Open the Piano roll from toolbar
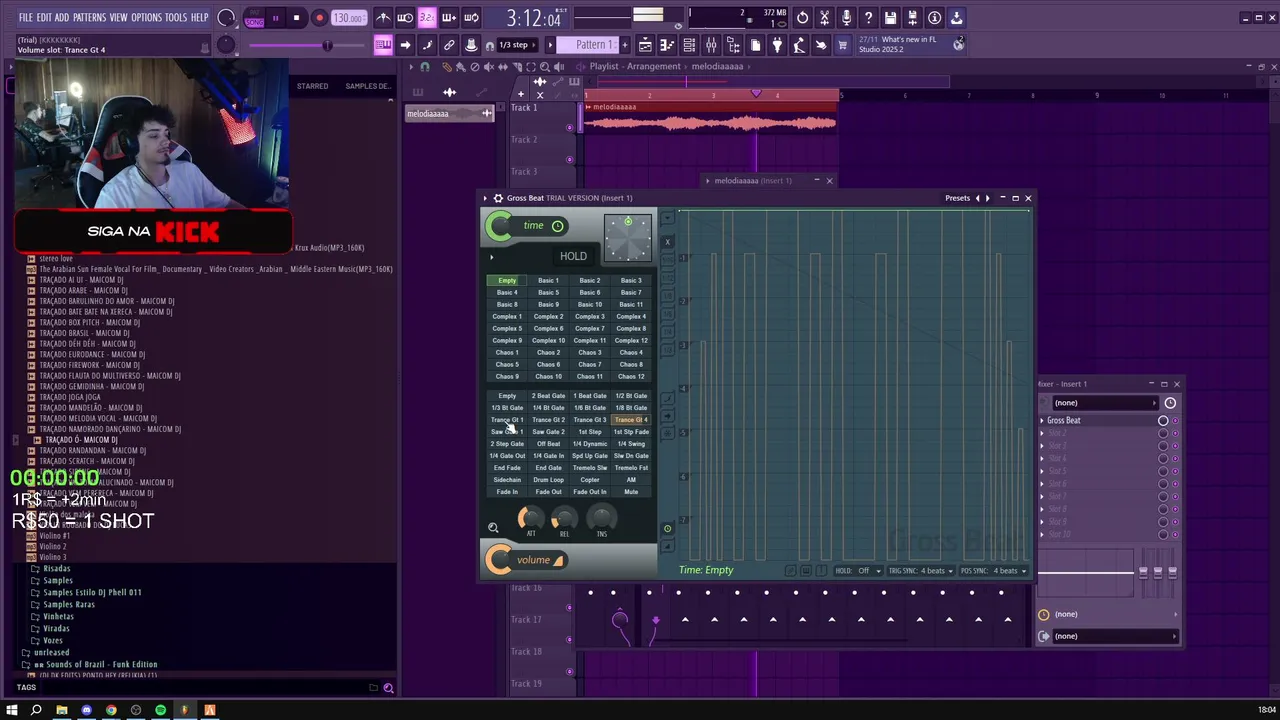Screen dimensions: 1280x720 pyautogui.click(x=667, y=45)
